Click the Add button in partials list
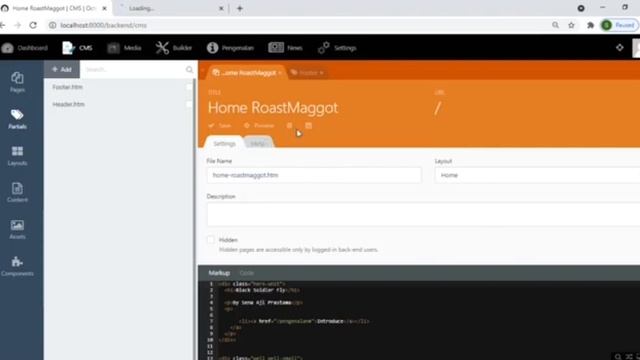This screenshot has width=640, height=360. click(62, 69)
